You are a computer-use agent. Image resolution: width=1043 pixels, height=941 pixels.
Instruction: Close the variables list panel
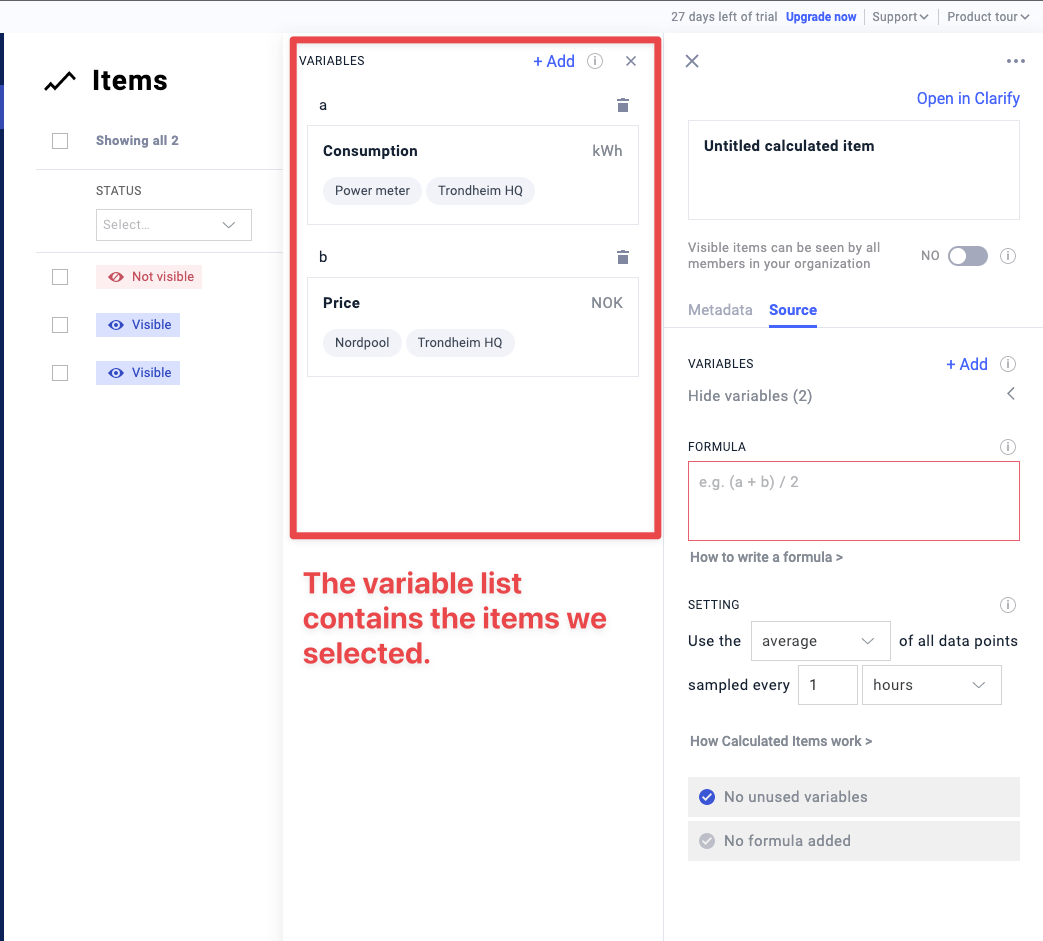631,61
